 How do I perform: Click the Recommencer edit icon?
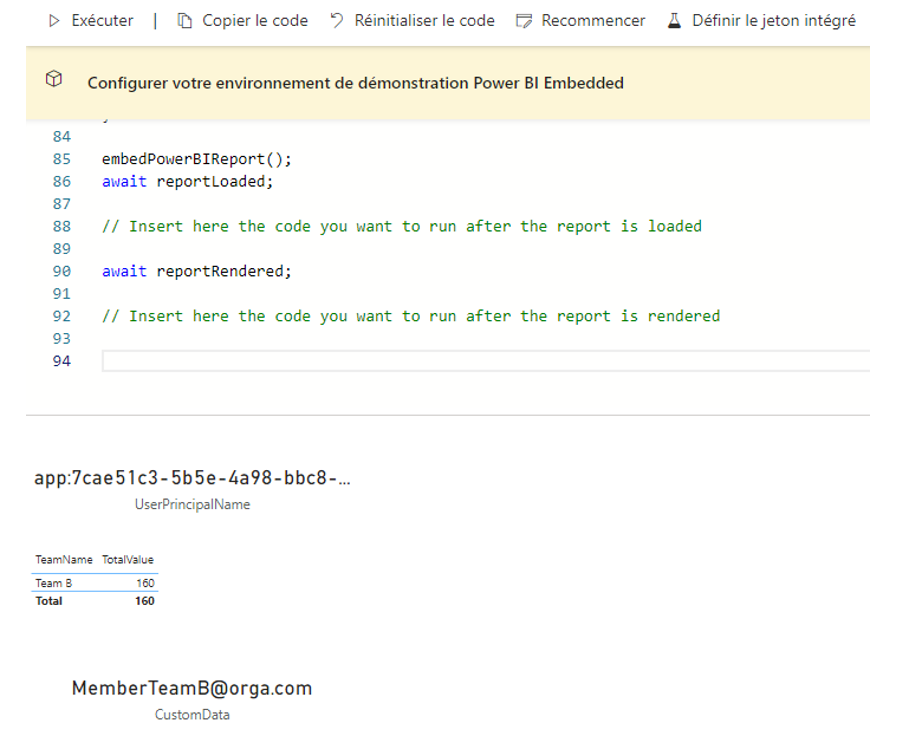(x=523, y=21)
